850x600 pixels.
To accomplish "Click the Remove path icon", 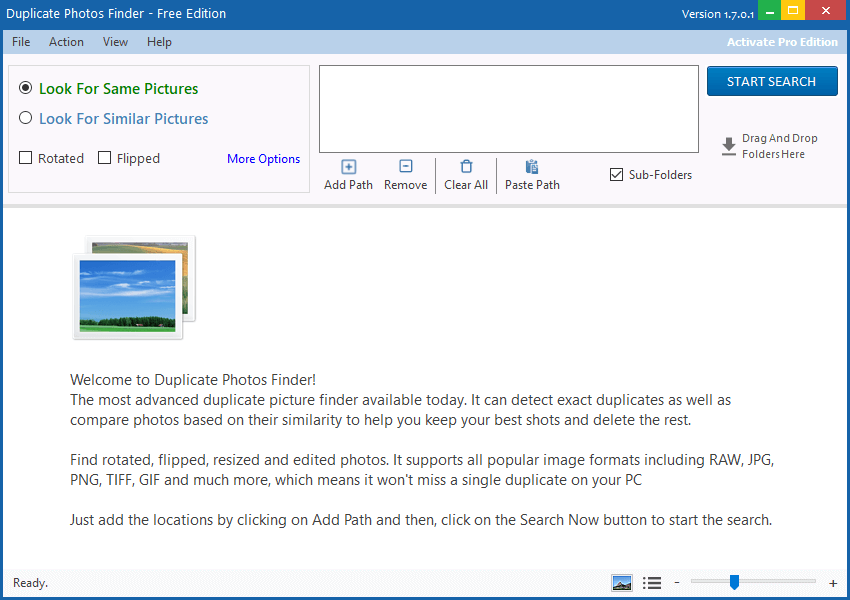I will (405, 168).
